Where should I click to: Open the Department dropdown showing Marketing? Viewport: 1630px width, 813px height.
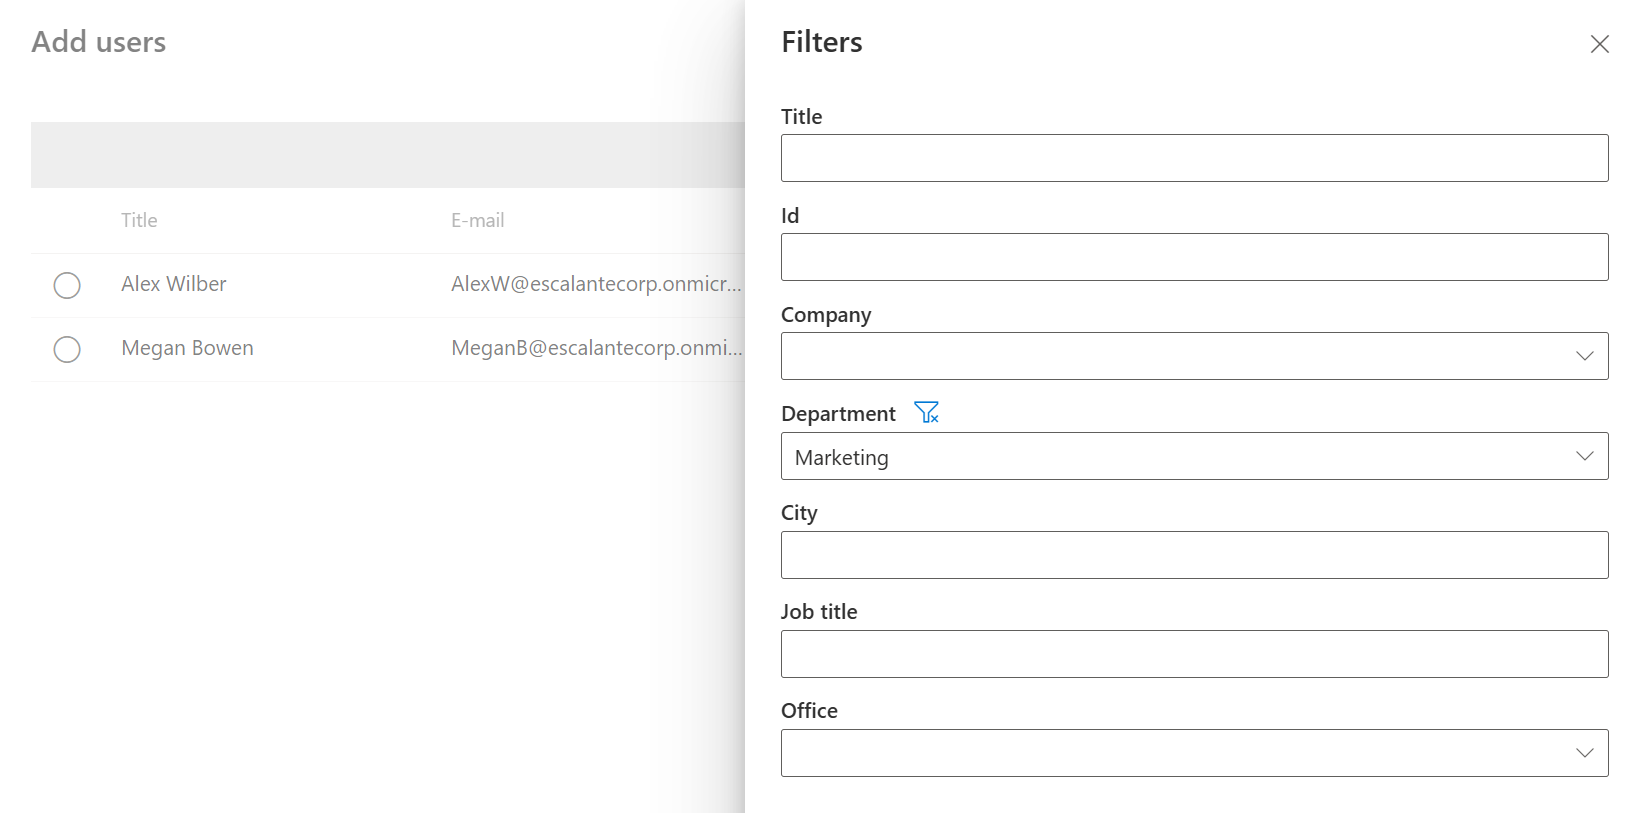(x=1180, y=456)
